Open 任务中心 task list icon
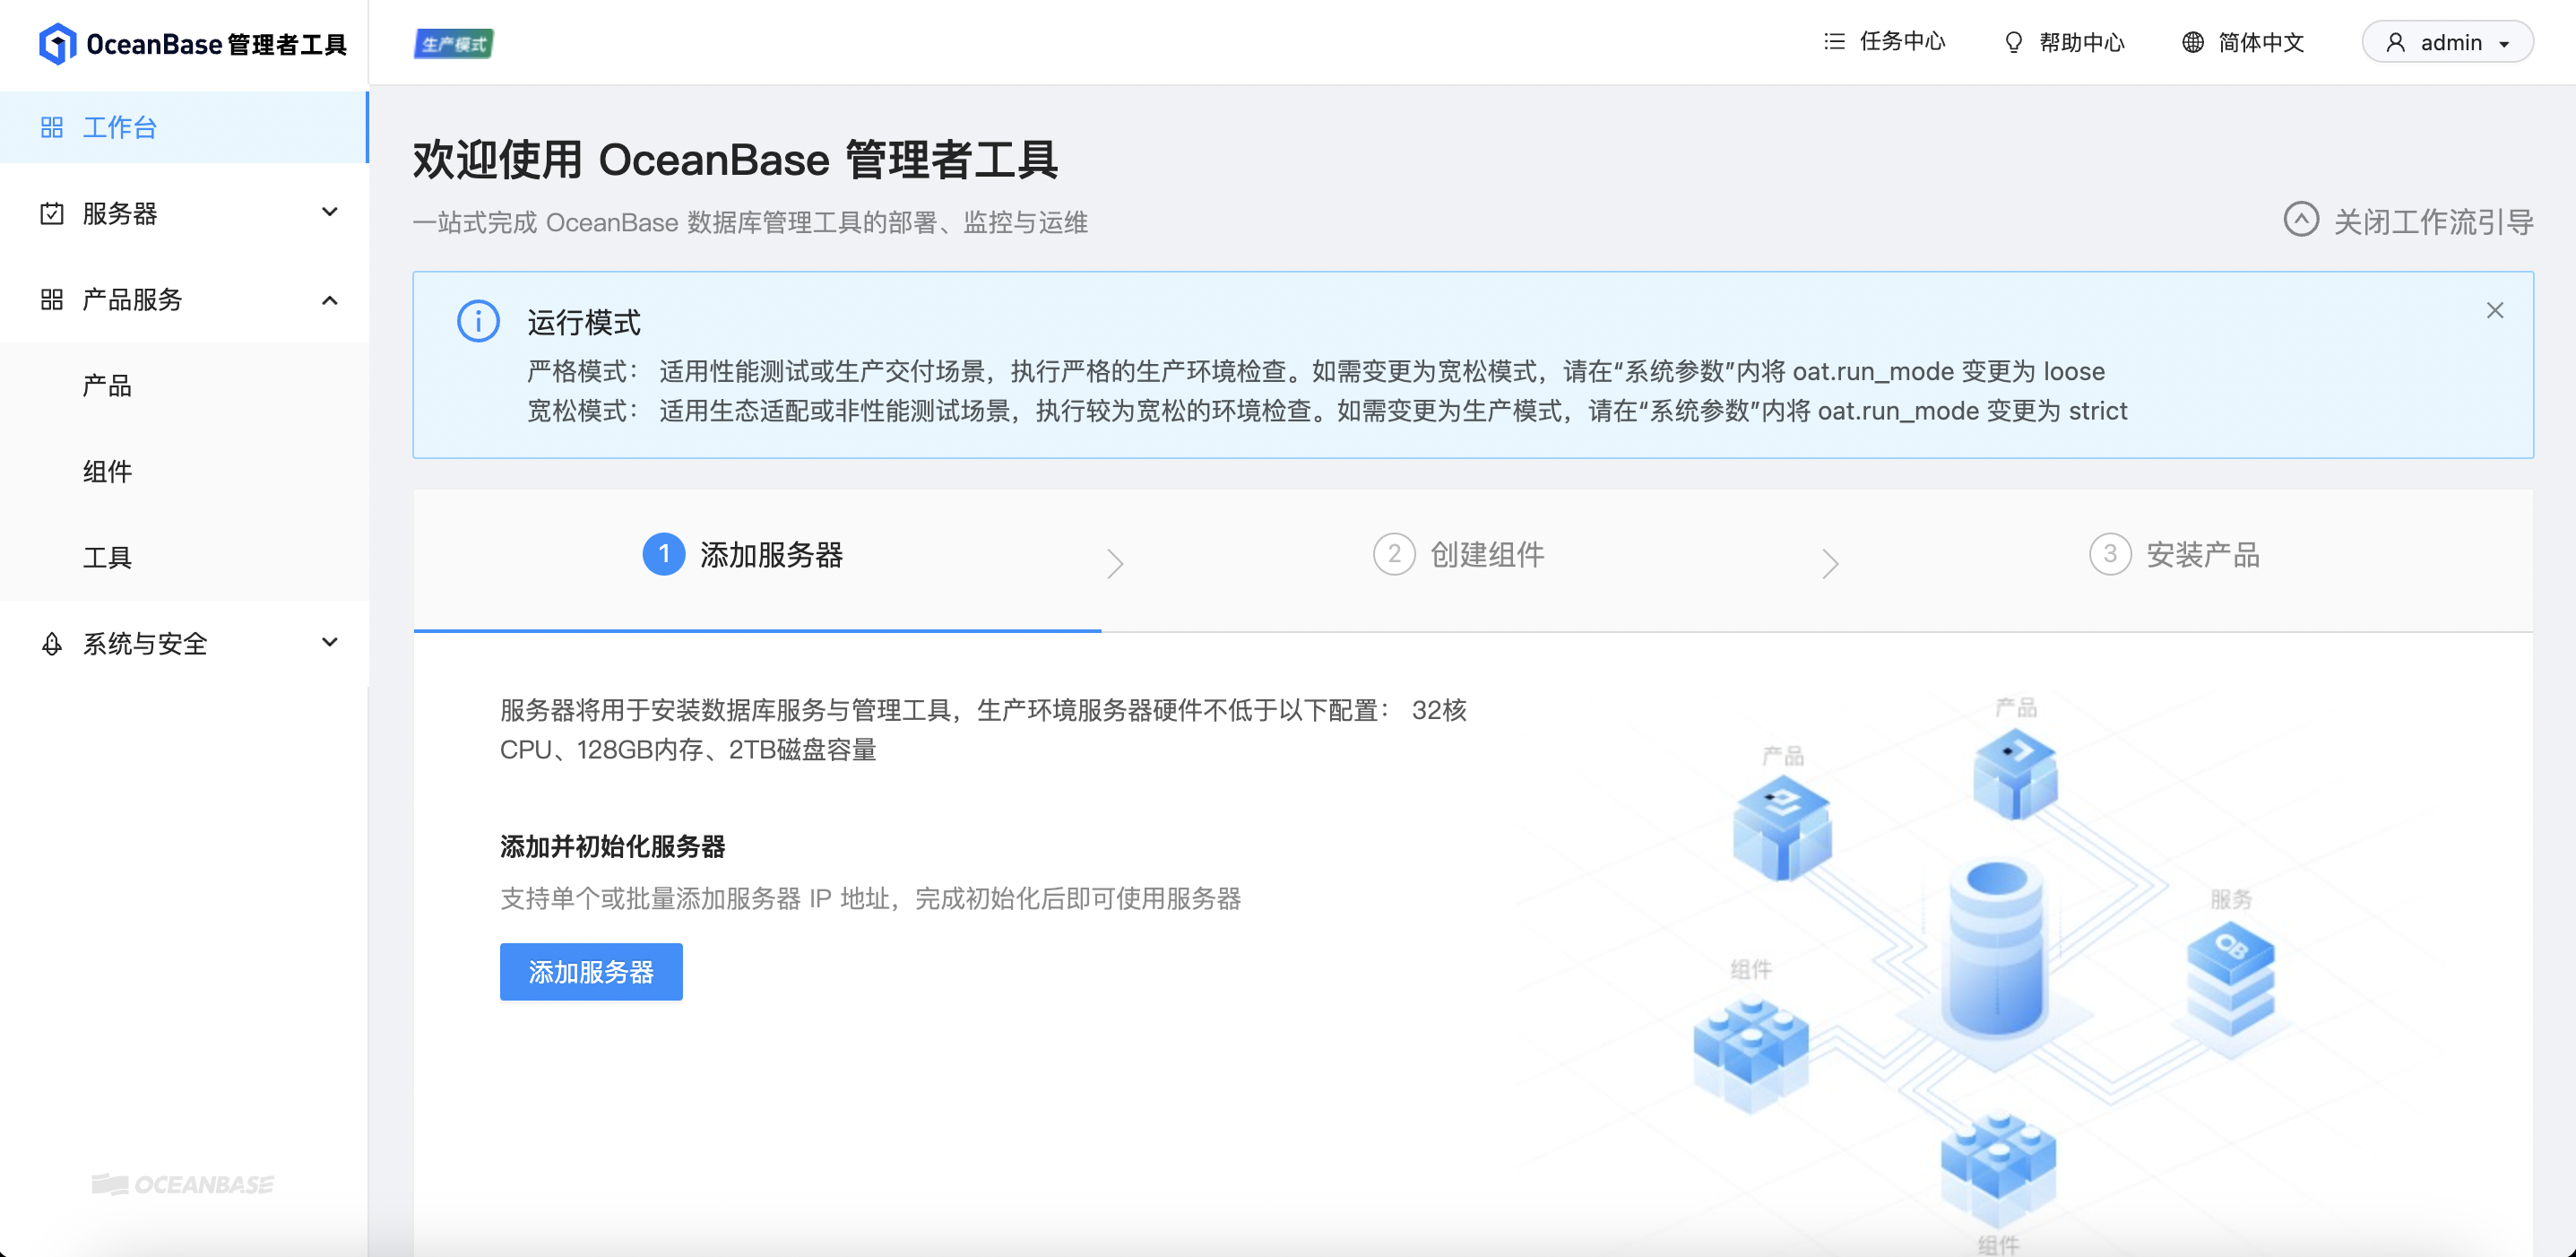 click(x=1833, y=42)
